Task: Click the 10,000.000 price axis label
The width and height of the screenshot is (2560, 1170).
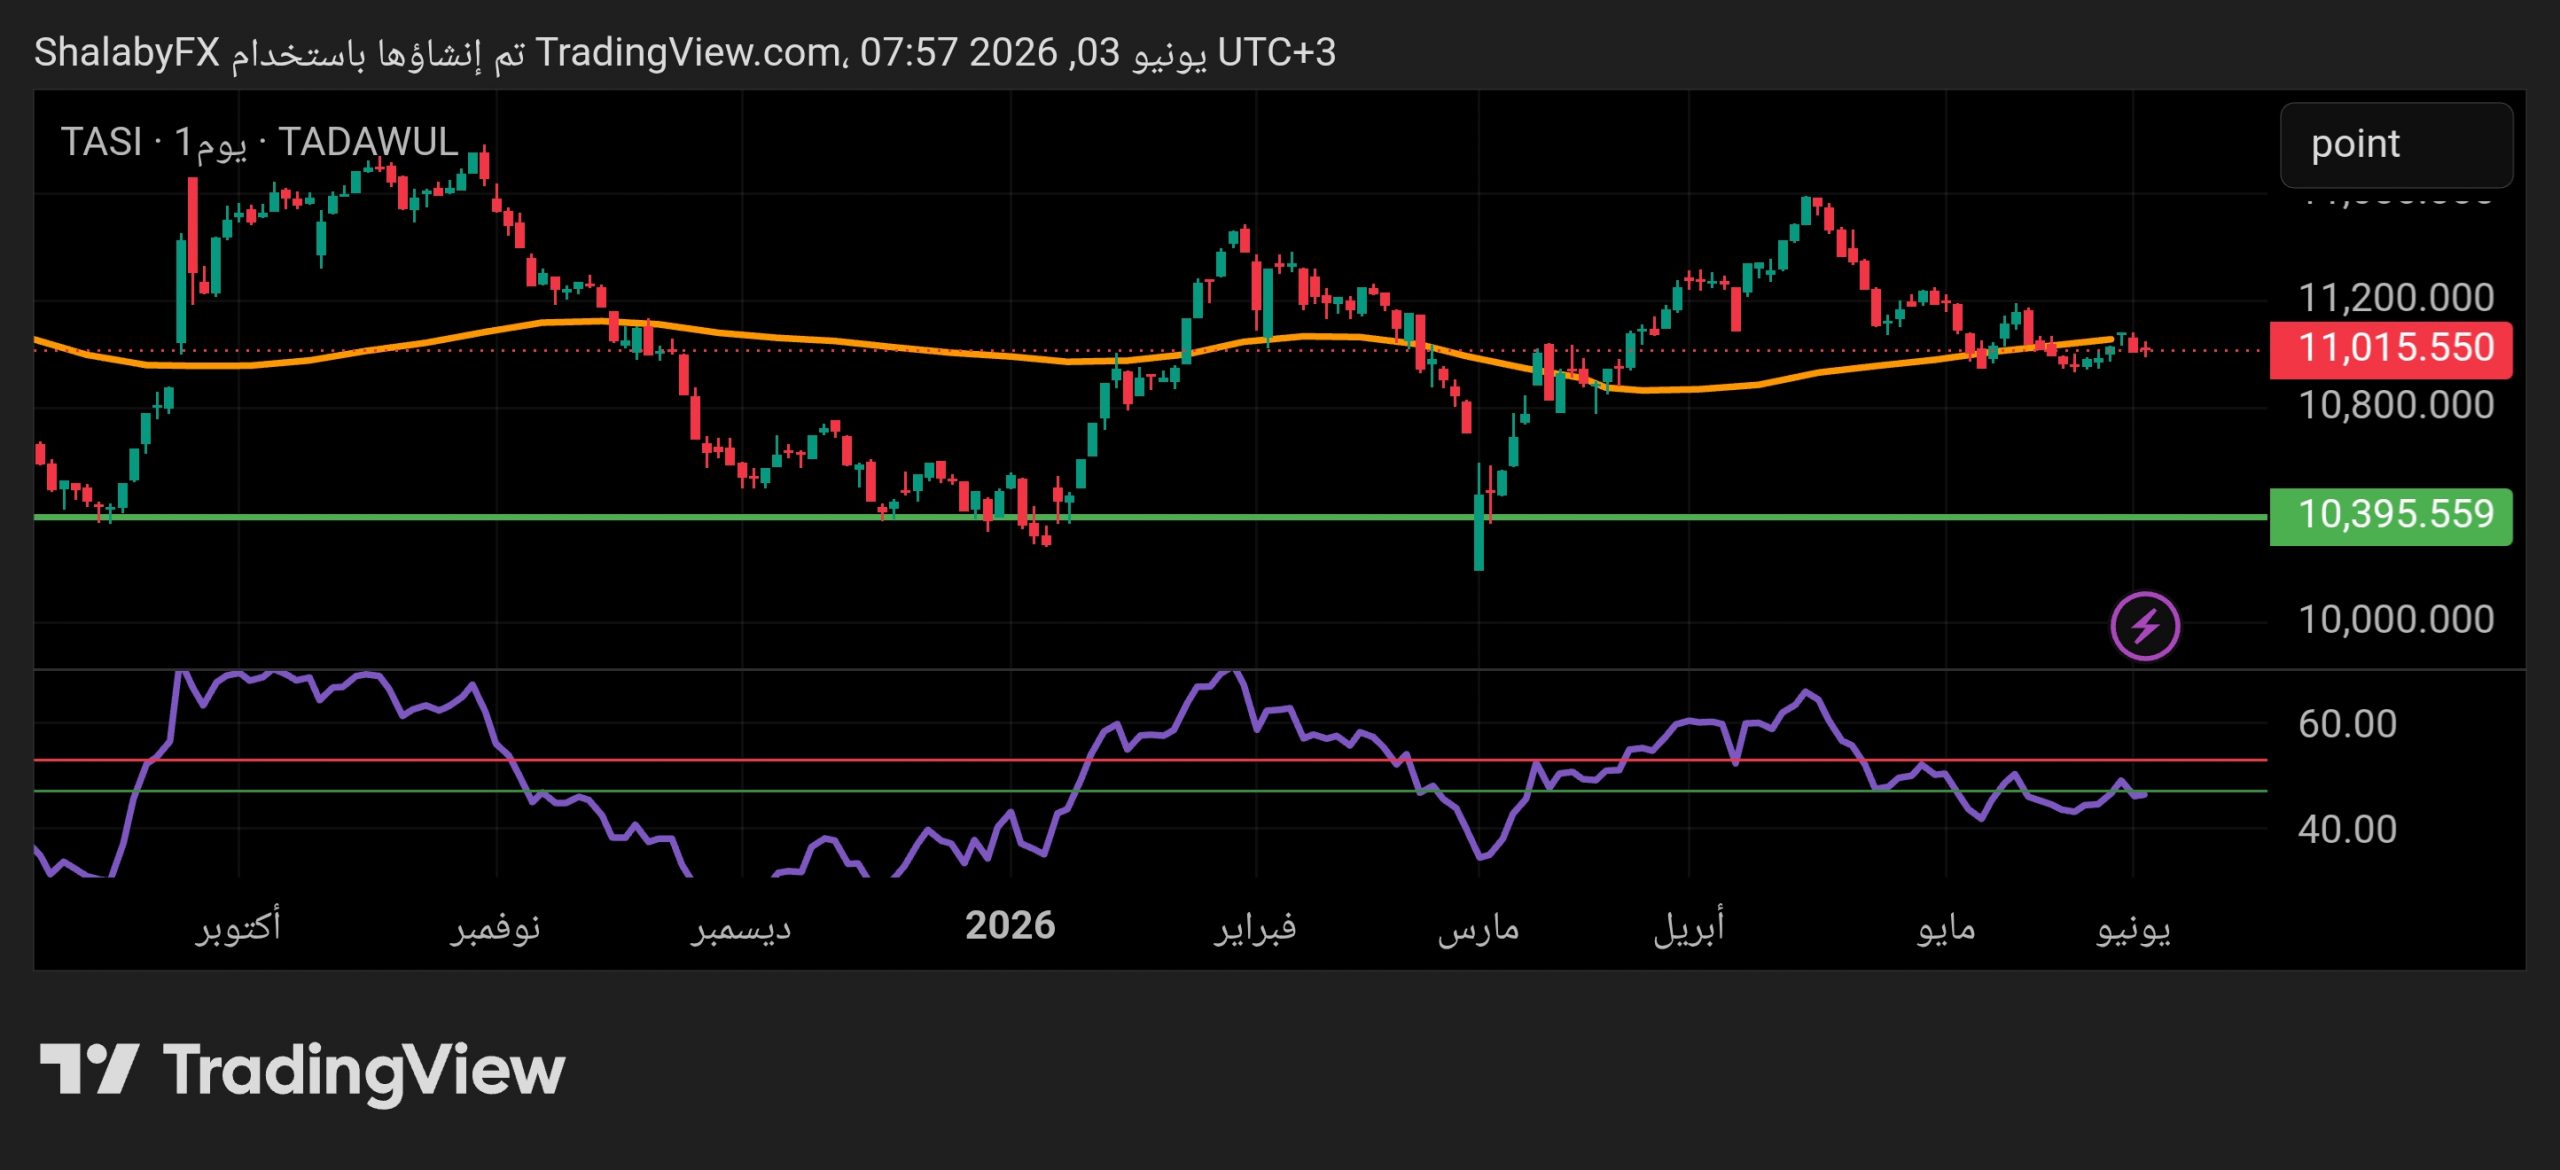Action: 2396,620
